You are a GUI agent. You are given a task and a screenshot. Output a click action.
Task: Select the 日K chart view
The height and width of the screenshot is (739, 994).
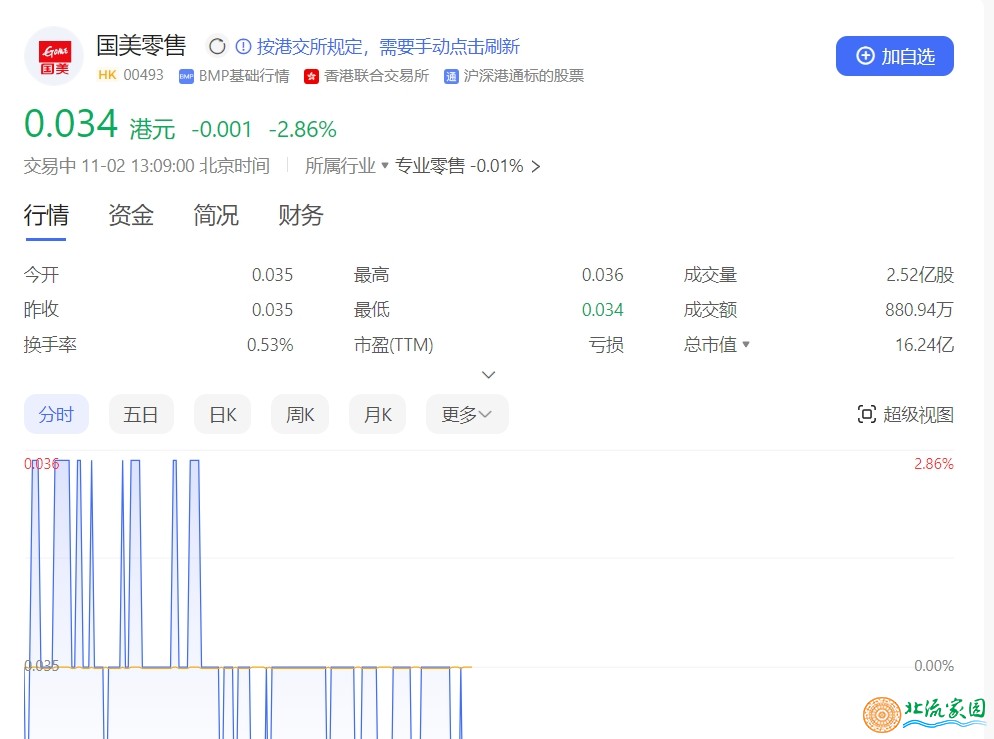pos(223,414)
